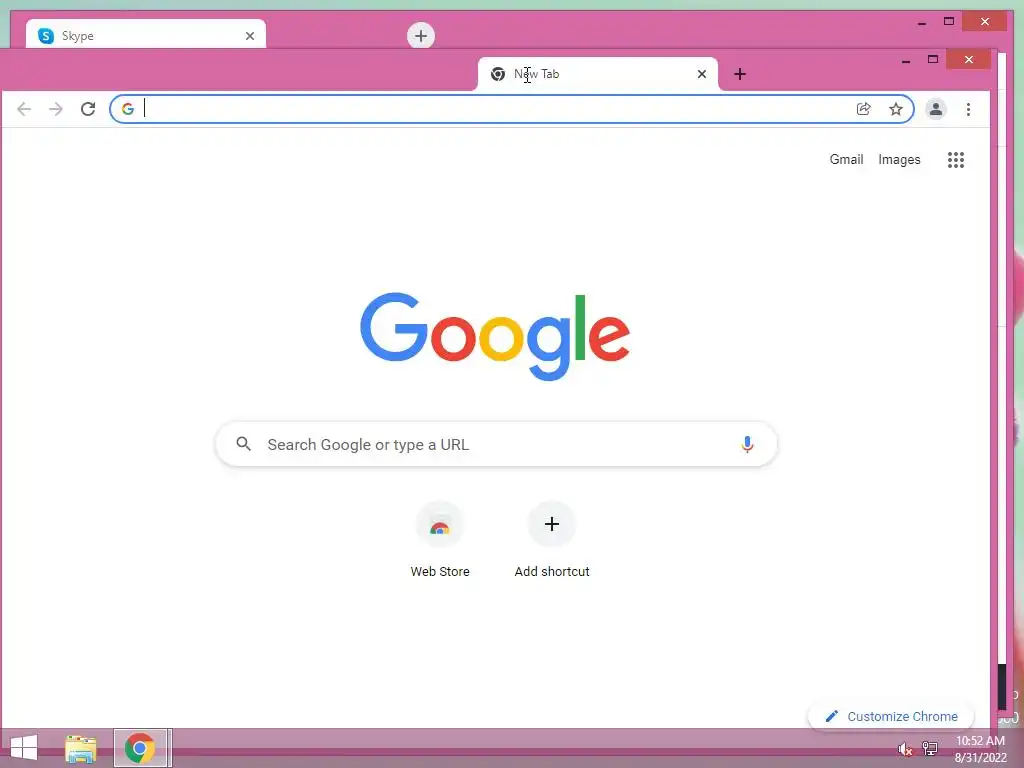Open the Web Store shortcut icon
The width and height of the screenshot is (1024, 768).
pos(440,525)
